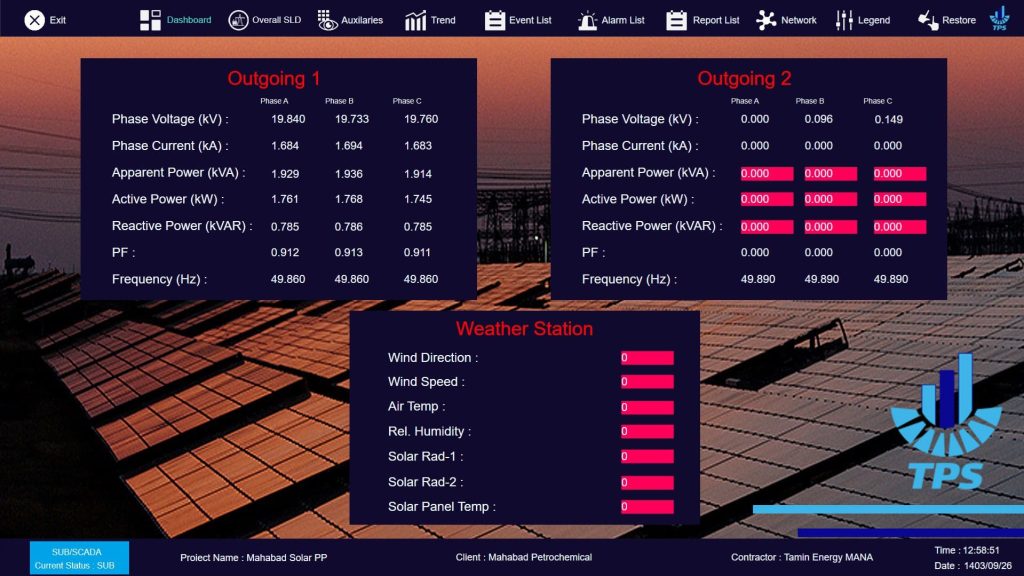Screen dimensions: 1024x576
Task: Click the Alarm List siren icon
Action: point(587,20)
